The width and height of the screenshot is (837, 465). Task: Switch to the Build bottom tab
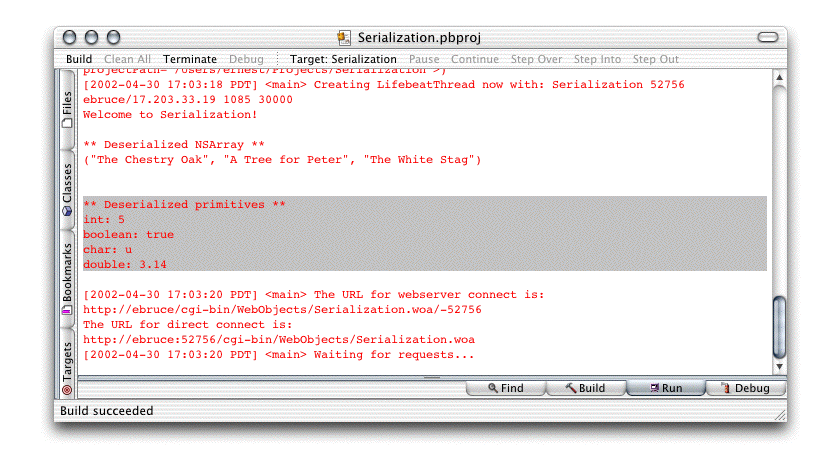[586, 388]
